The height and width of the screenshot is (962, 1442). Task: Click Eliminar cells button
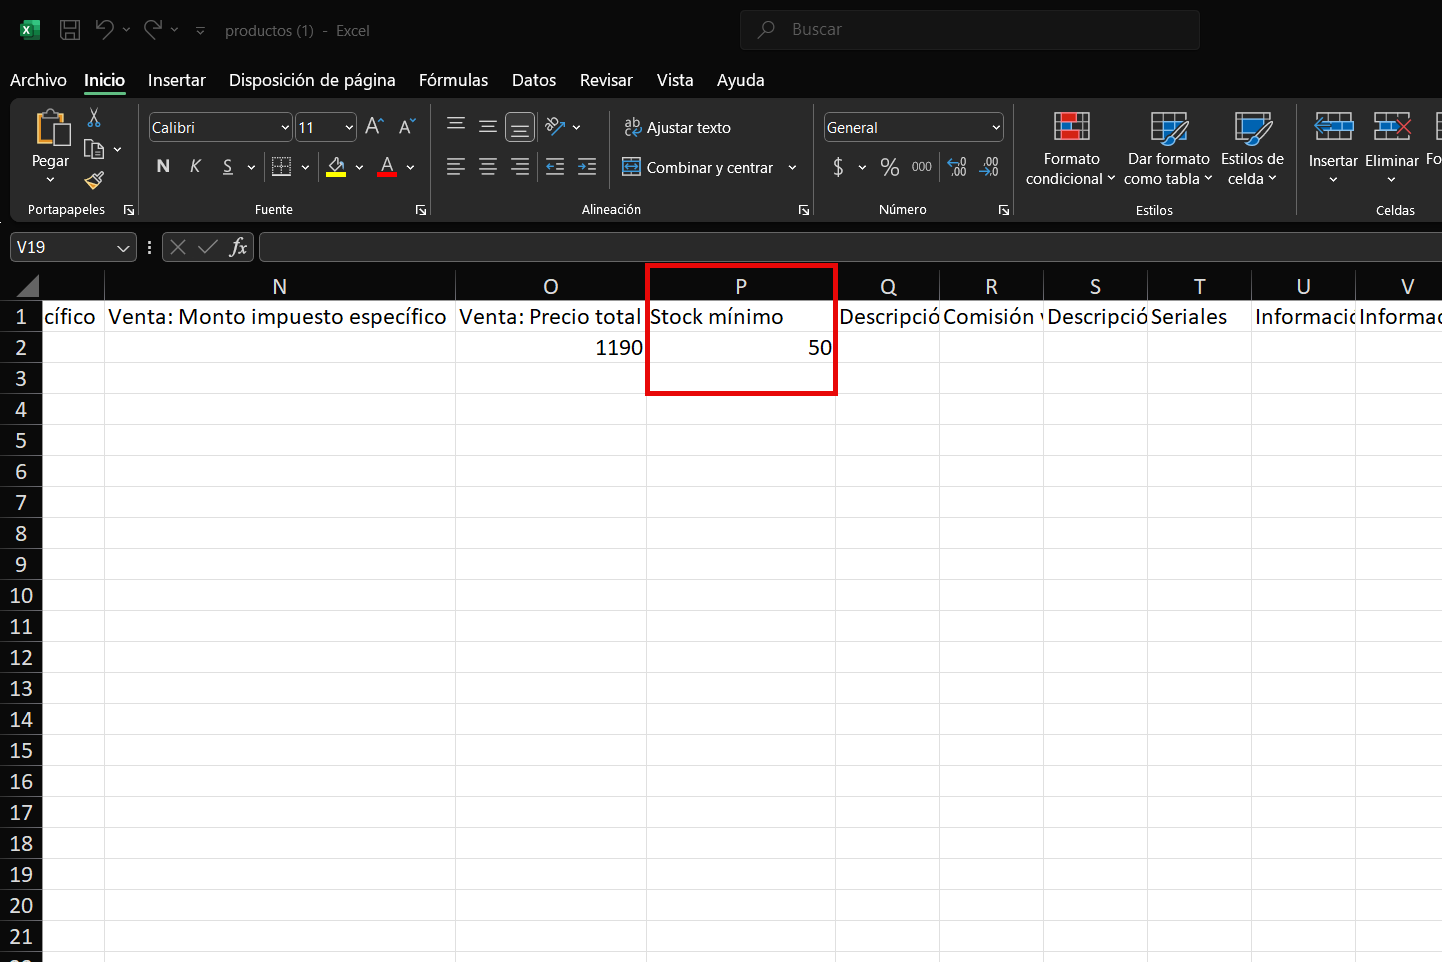tap(1391, 148)
